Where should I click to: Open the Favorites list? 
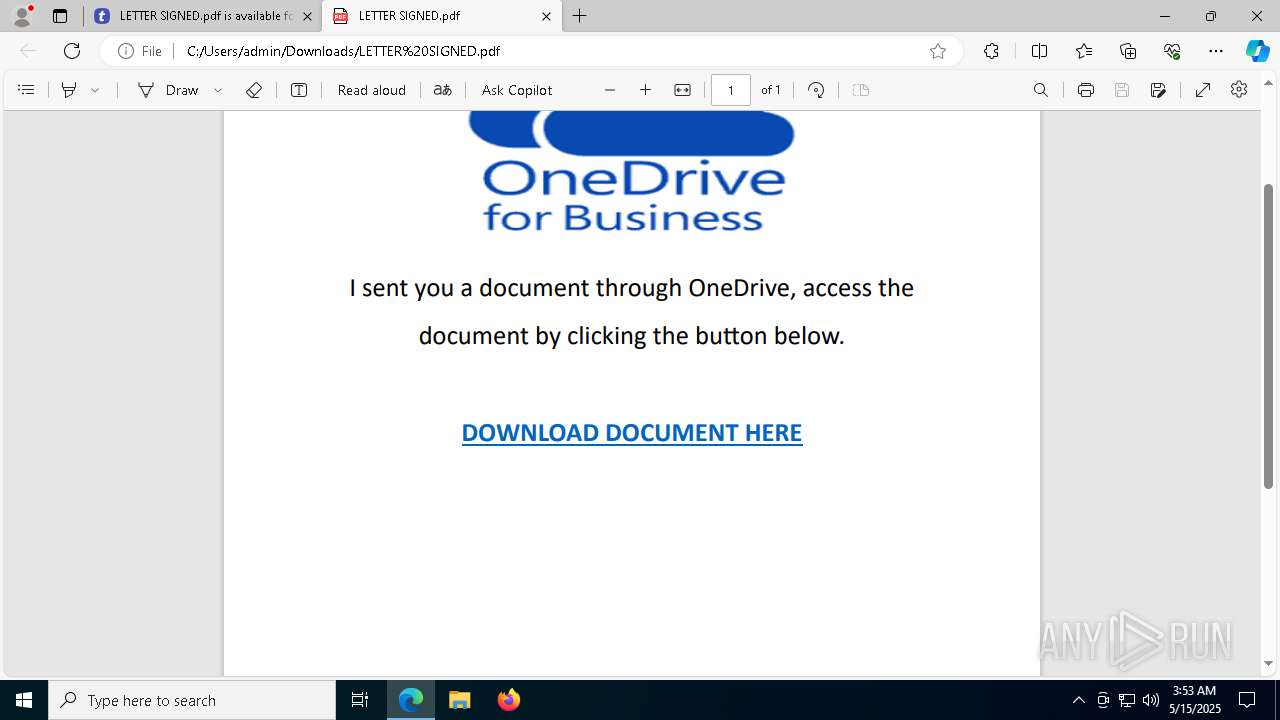(x=1084, y=51)
